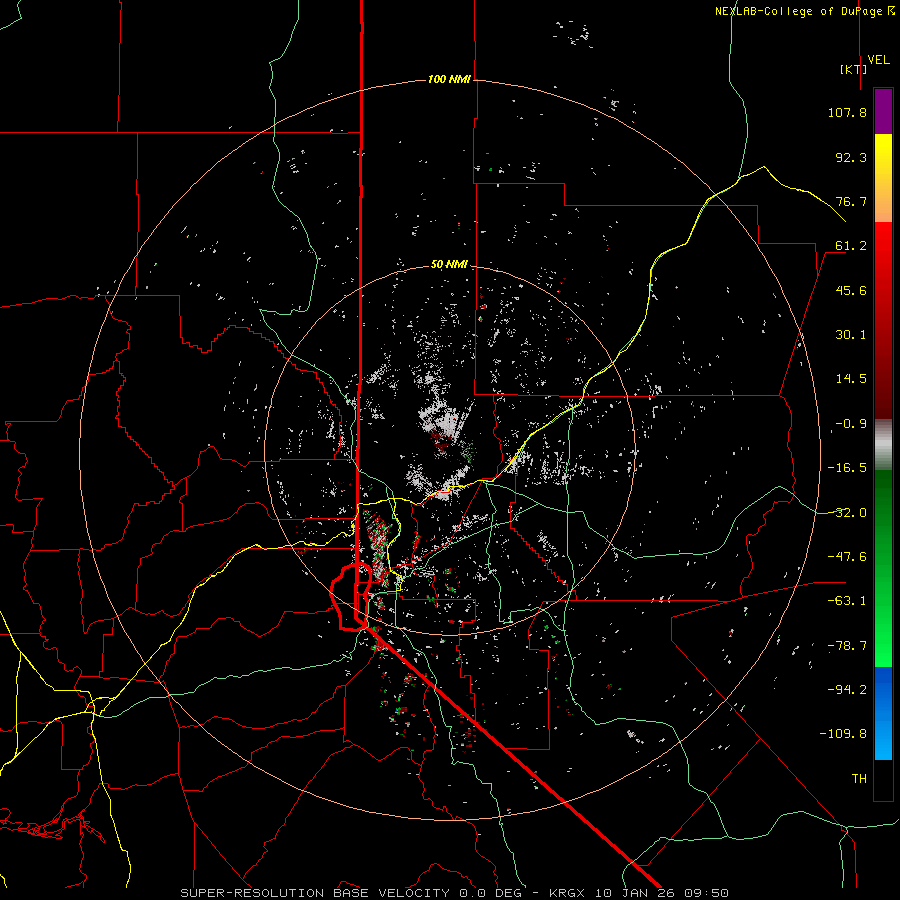Select the -47.6 velocity scale value

847,557
